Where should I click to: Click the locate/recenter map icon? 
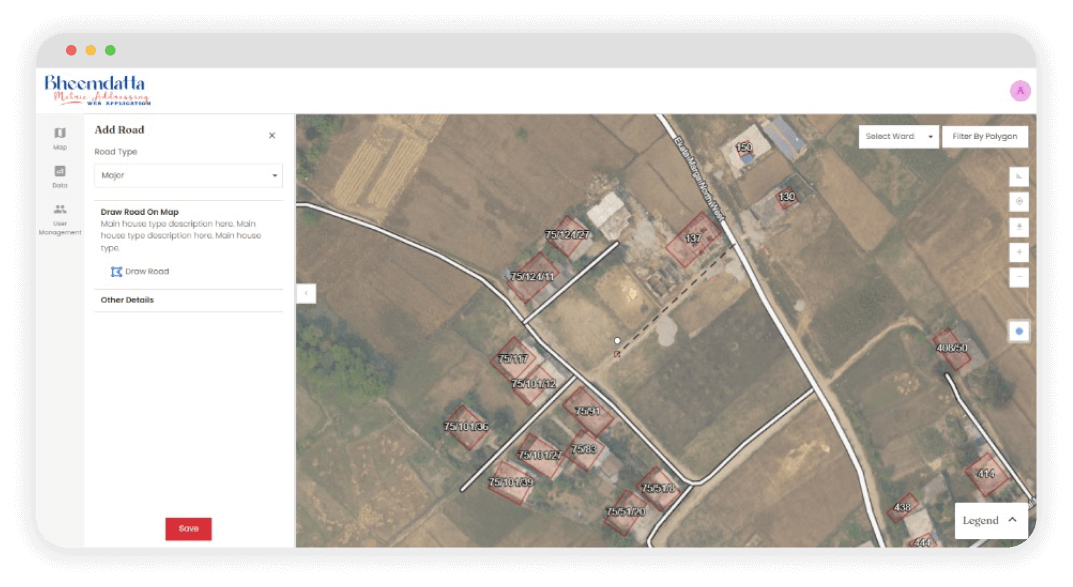click(x=1019, y=202)
